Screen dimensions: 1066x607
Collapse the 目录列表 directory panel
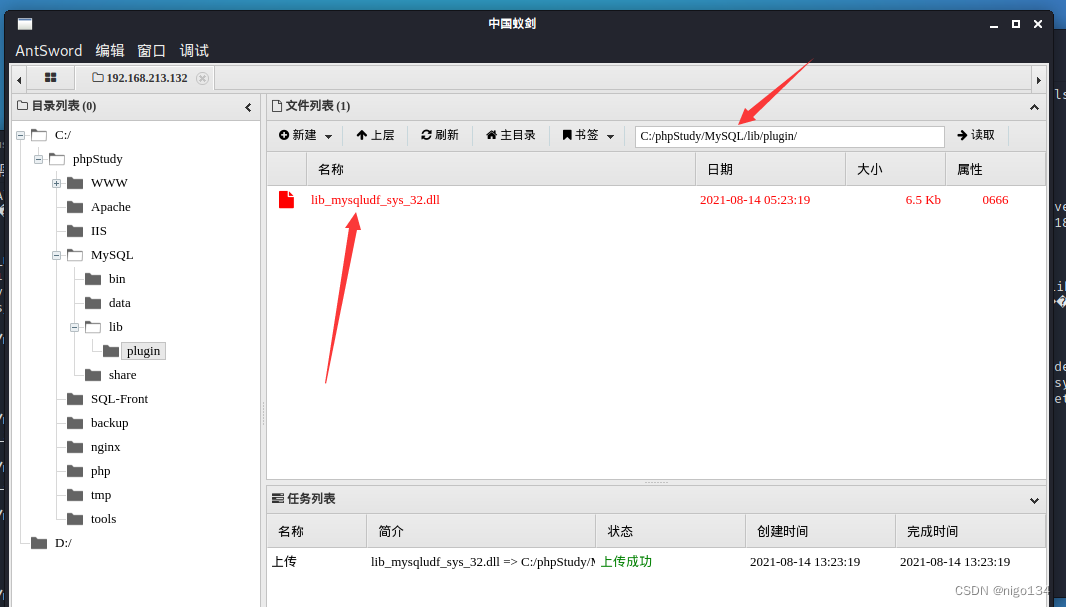tap(248, 107)
